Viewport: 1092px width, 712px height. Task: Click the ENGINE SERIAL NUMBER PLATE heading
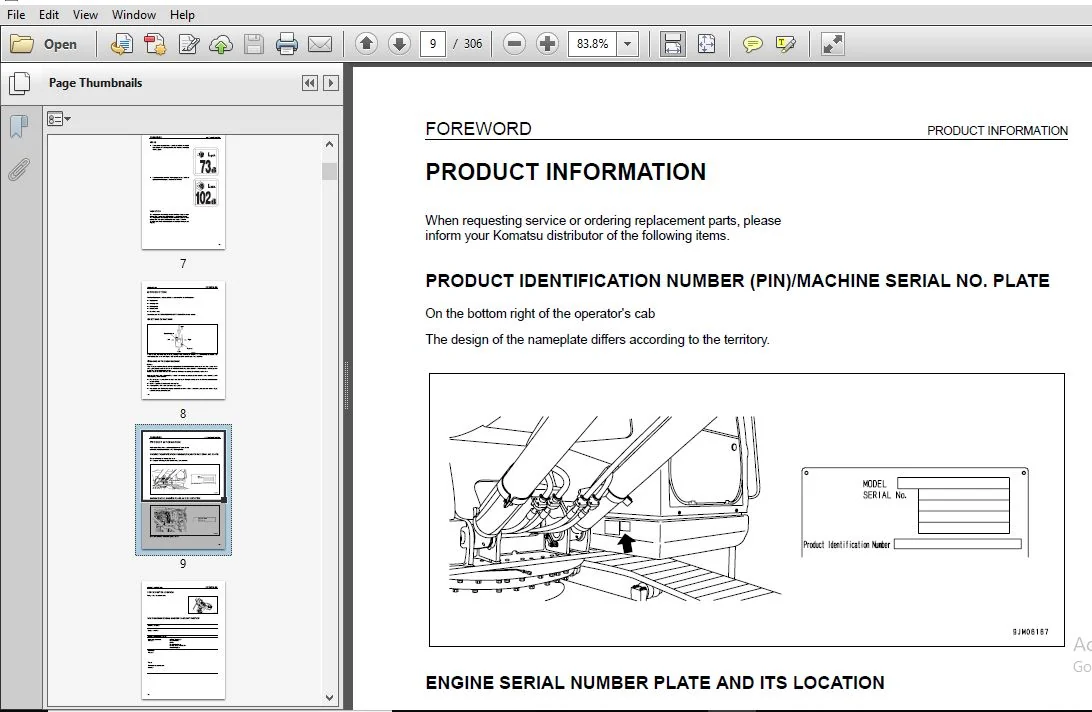coord(655,683)
